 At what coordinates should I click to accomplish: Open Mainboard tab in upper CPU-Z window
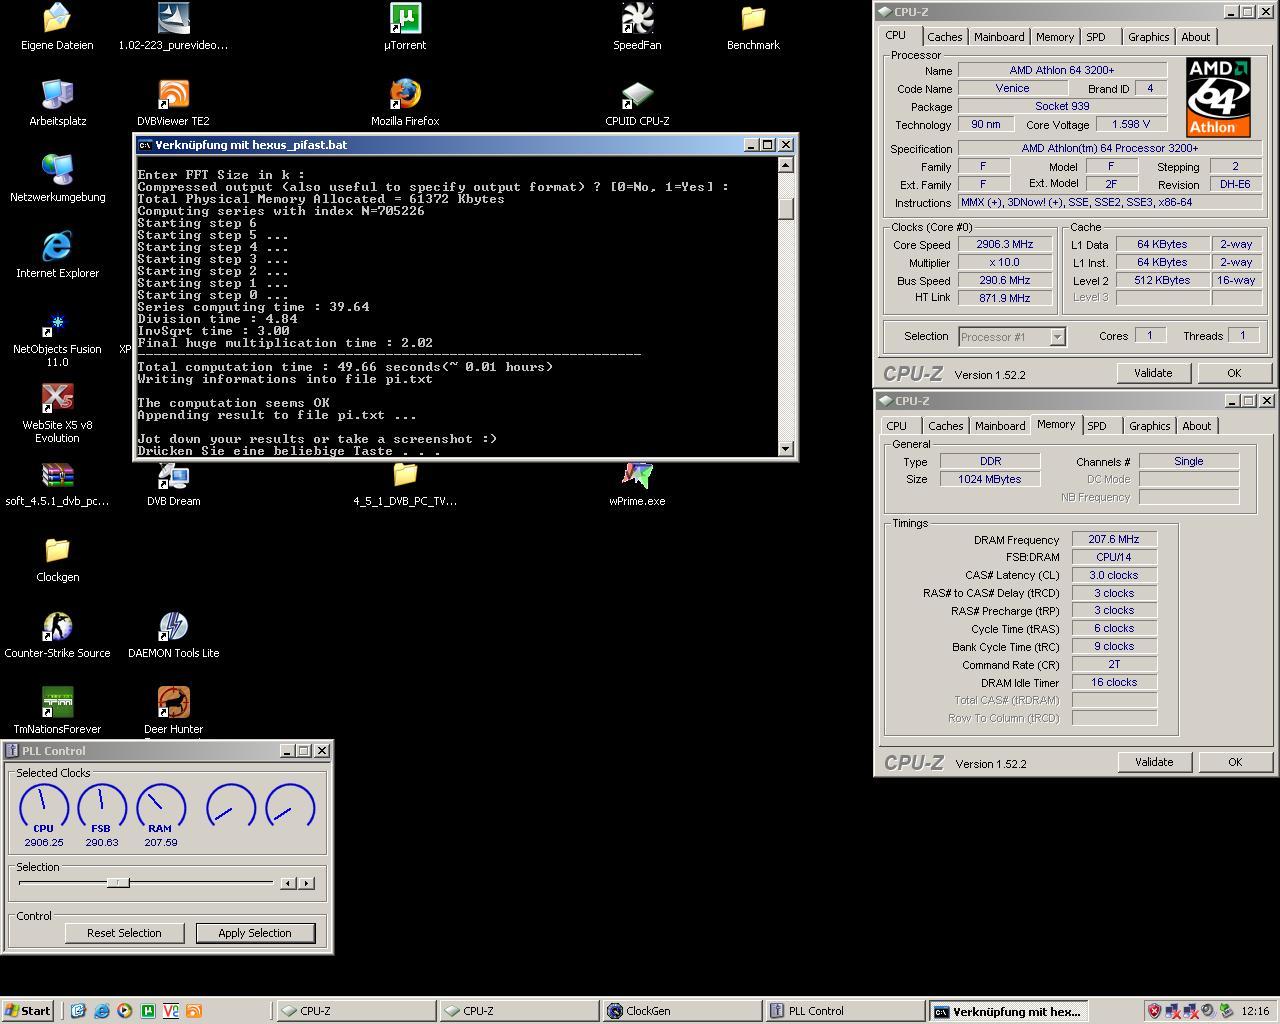(x=999, y=37)
